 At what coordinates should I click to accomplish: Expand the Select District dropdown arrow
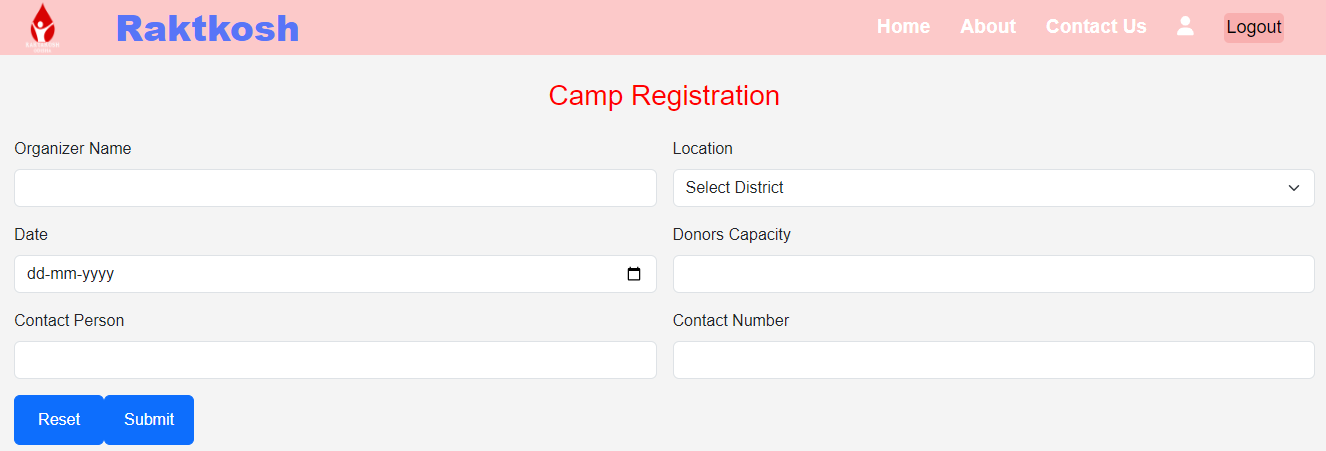(x=1294, y=188)
